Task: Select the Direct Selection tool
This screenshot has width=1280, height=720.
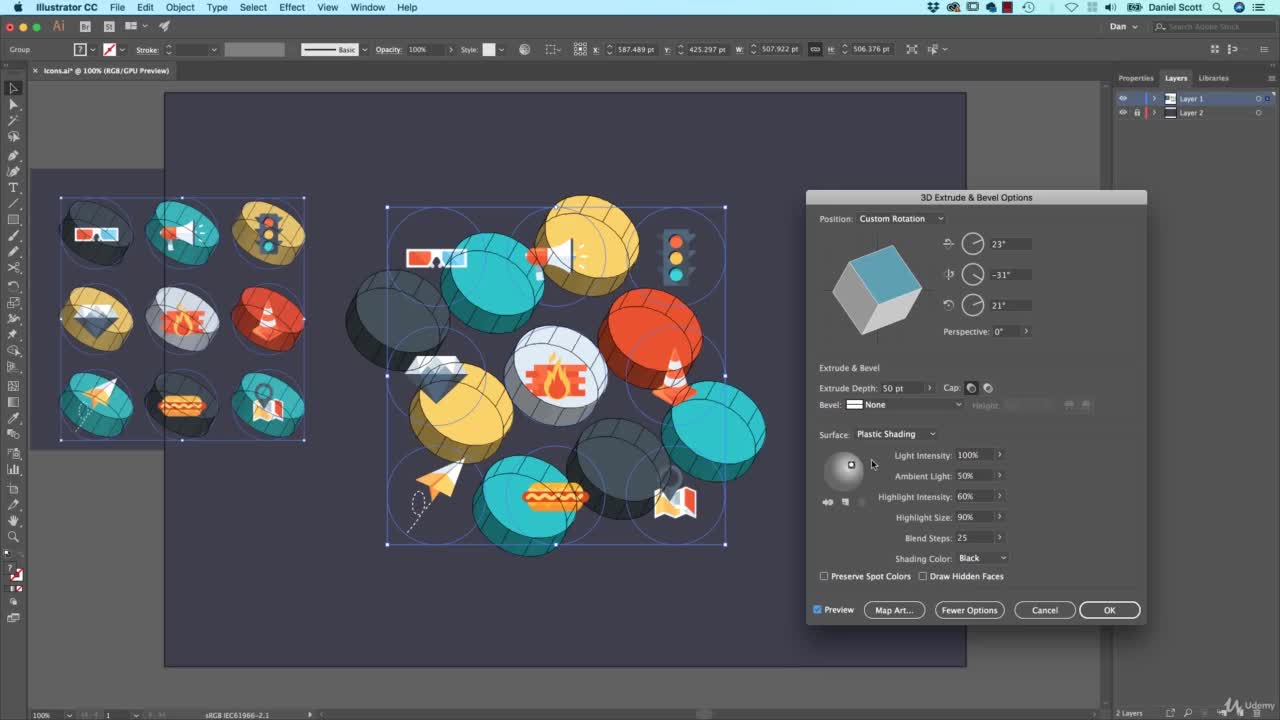Action: [14, 104]
